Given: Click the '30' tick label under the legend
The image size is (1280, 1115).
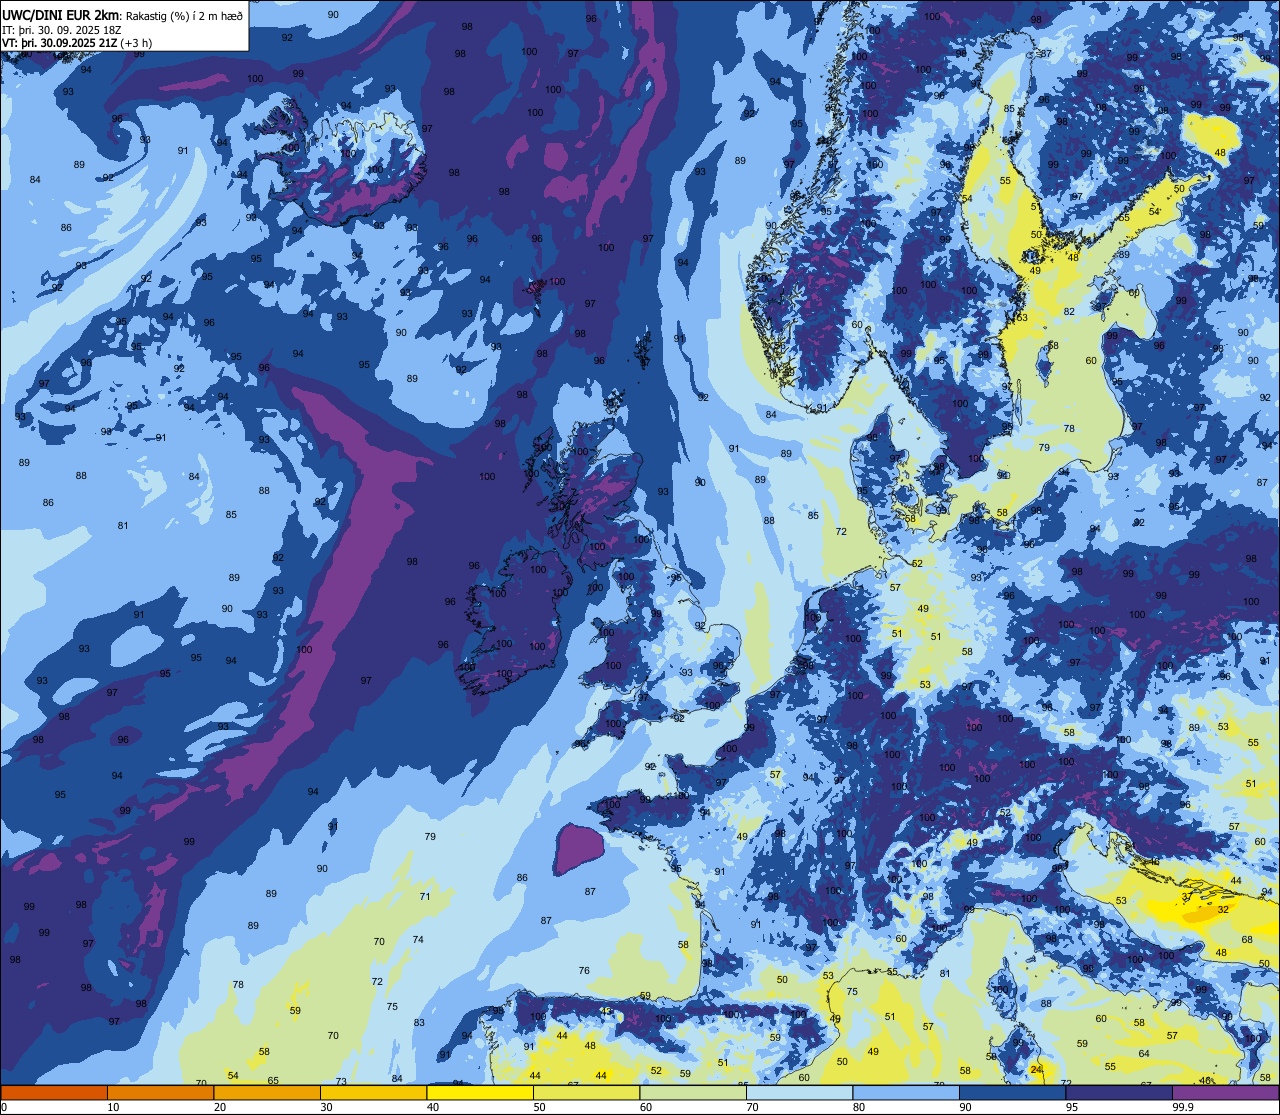Looking at the screenshot, I should click(326, 1107).
